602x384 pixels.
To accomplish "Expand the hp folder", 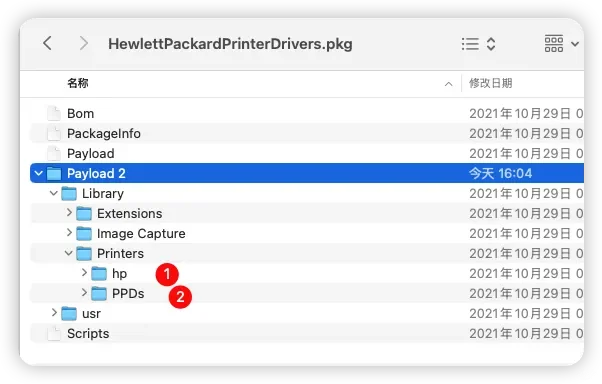I will pyautogui.click(x=84, y=273).
